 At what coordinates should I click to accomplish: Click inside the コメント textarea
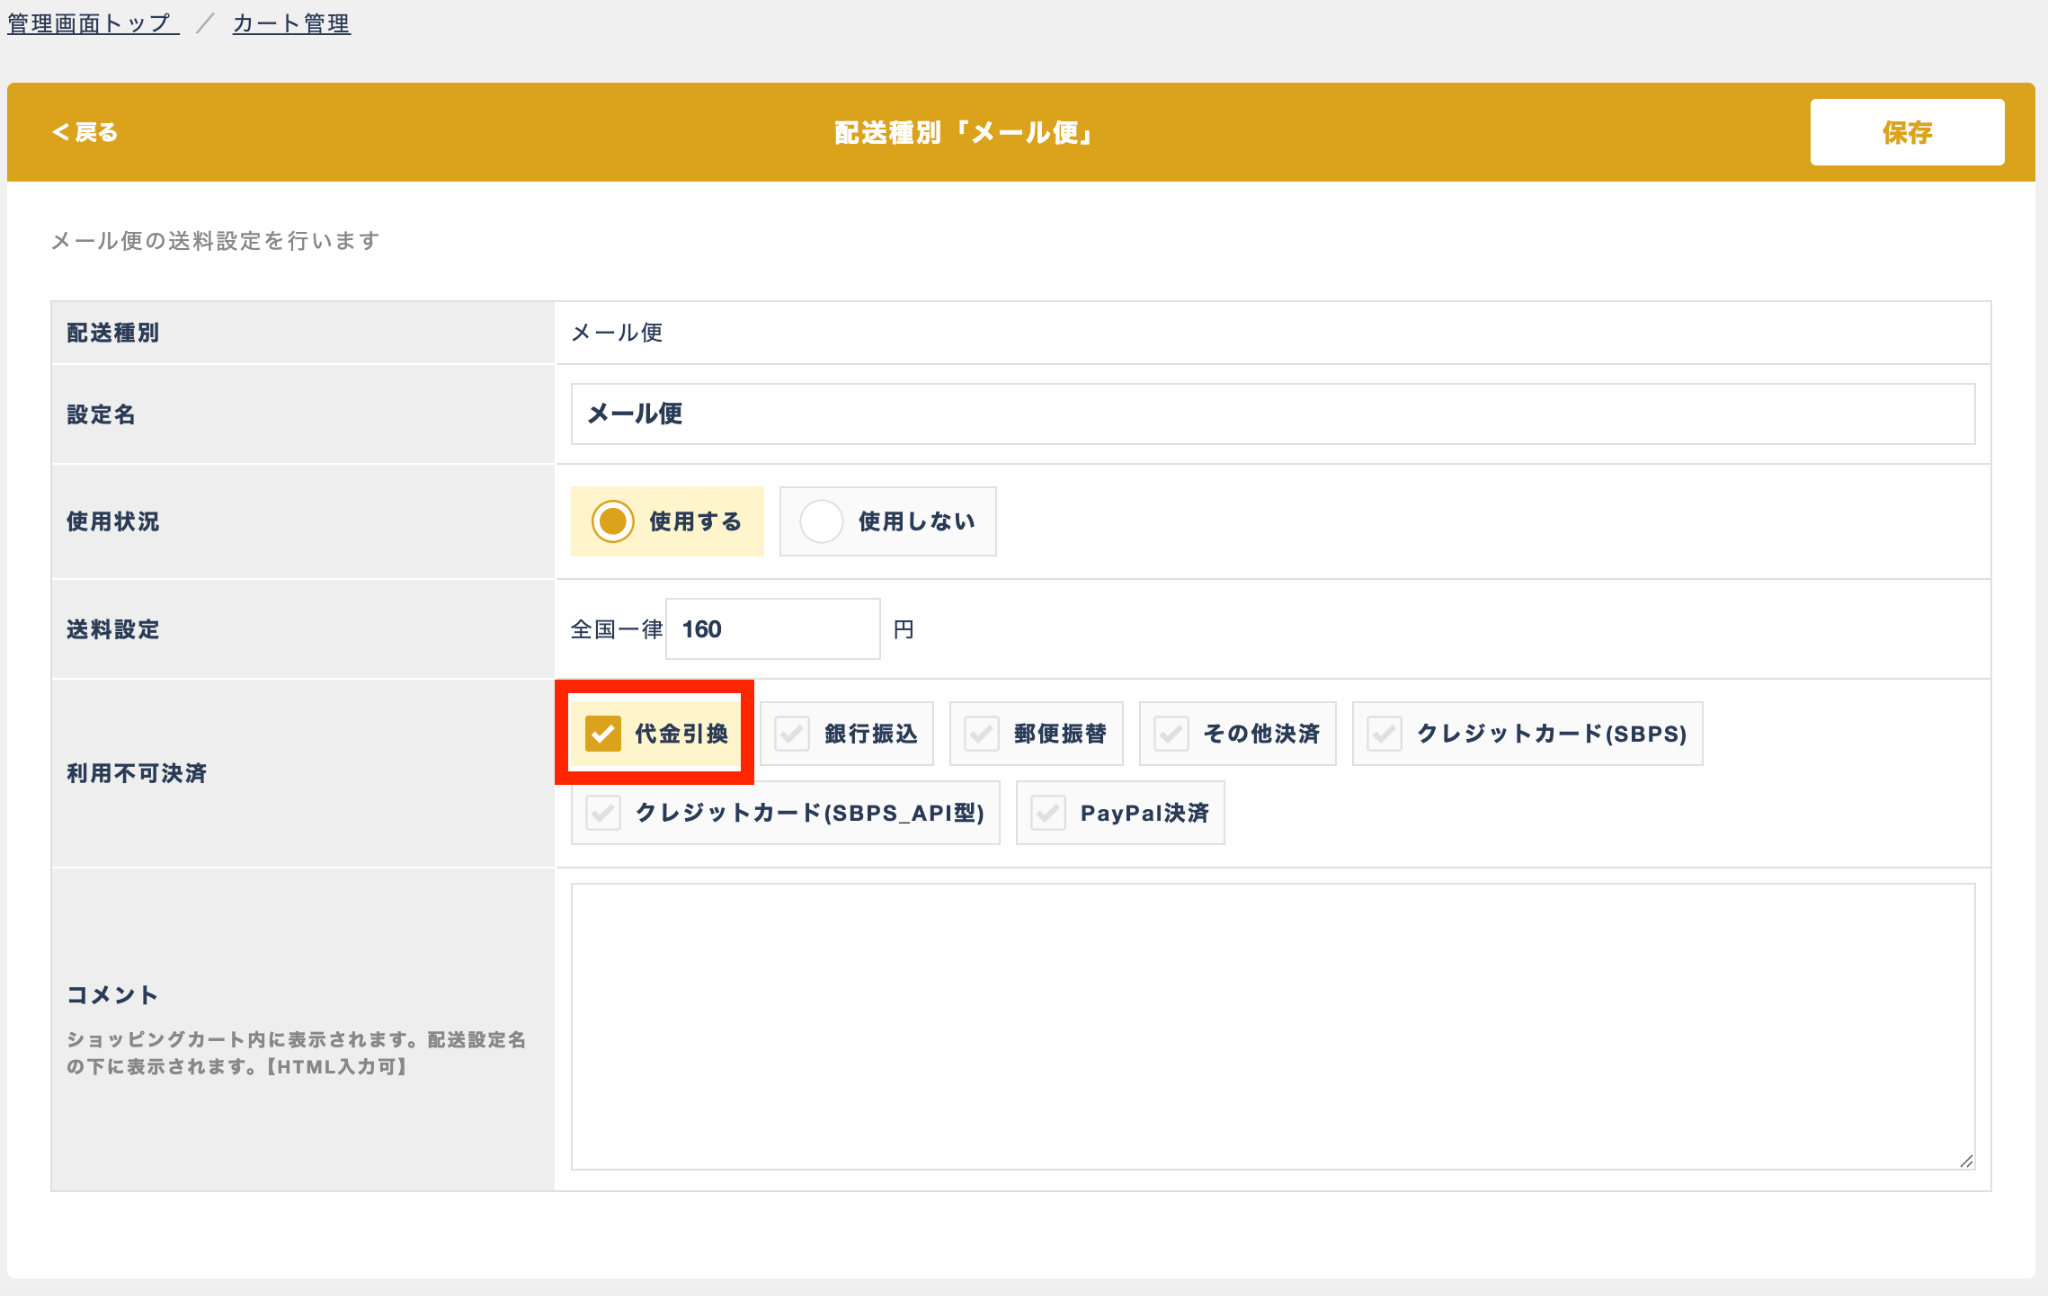[1272, 1026]
